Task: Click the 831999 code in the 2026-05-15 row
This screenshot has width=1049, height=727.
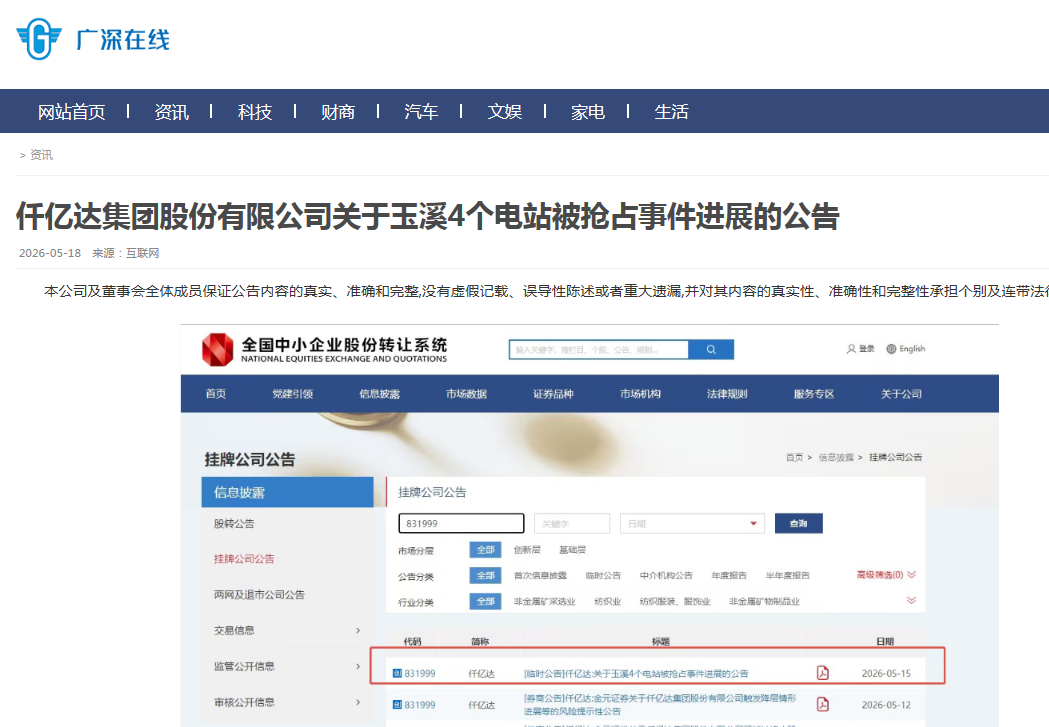Action: (420, 673)
